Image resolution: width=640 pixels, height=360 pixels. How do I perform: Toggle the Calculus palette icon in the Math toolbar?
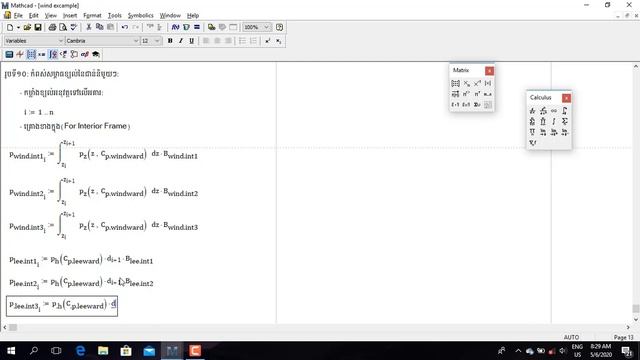[x=53, y=54]
